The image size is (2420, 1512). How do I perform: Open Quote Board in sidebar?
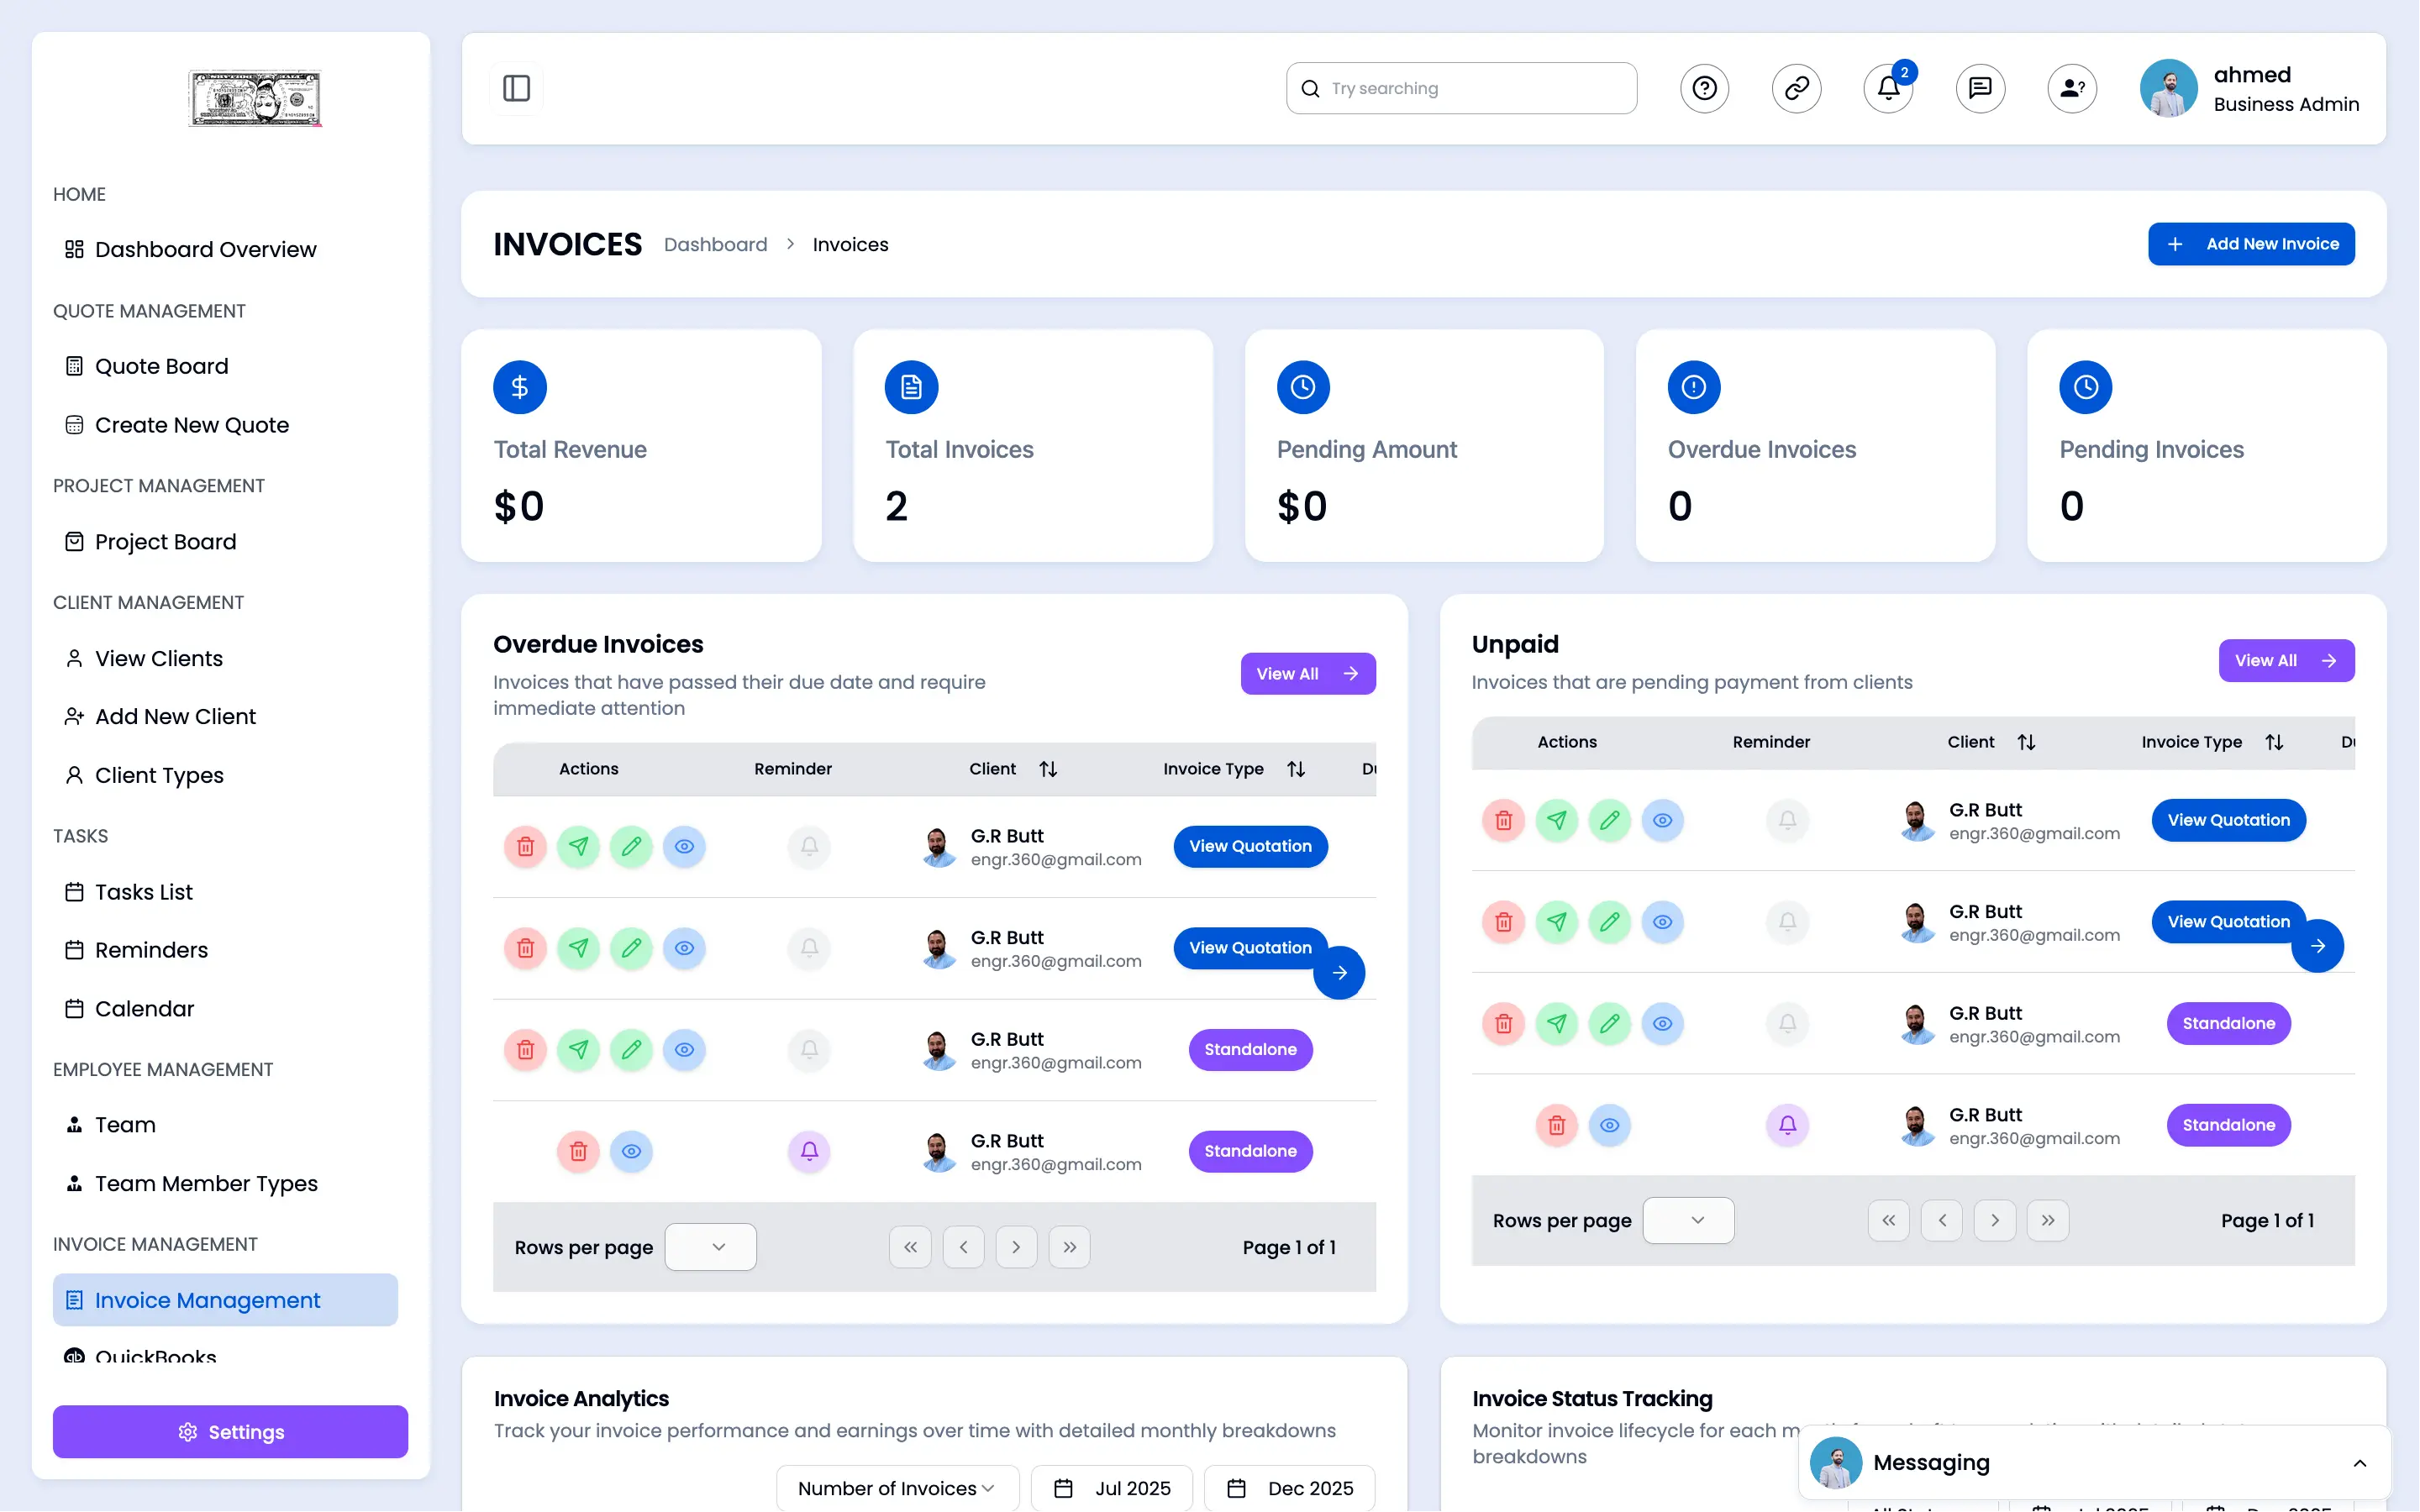[x=161, y=366]
